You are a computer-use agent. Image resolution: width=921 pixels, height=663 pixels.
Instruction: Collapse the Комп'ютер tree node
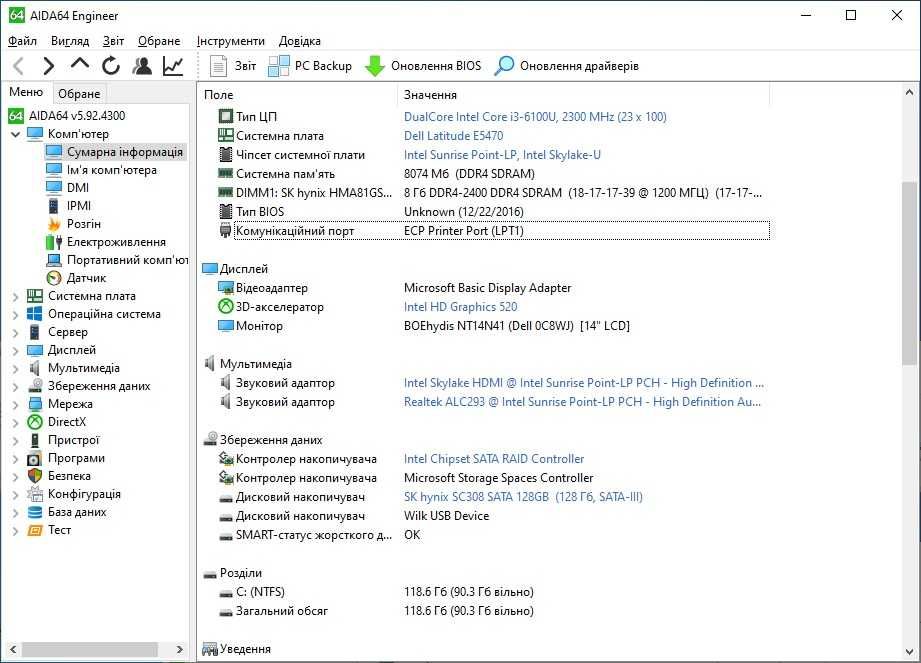click(x=16, y=134)
